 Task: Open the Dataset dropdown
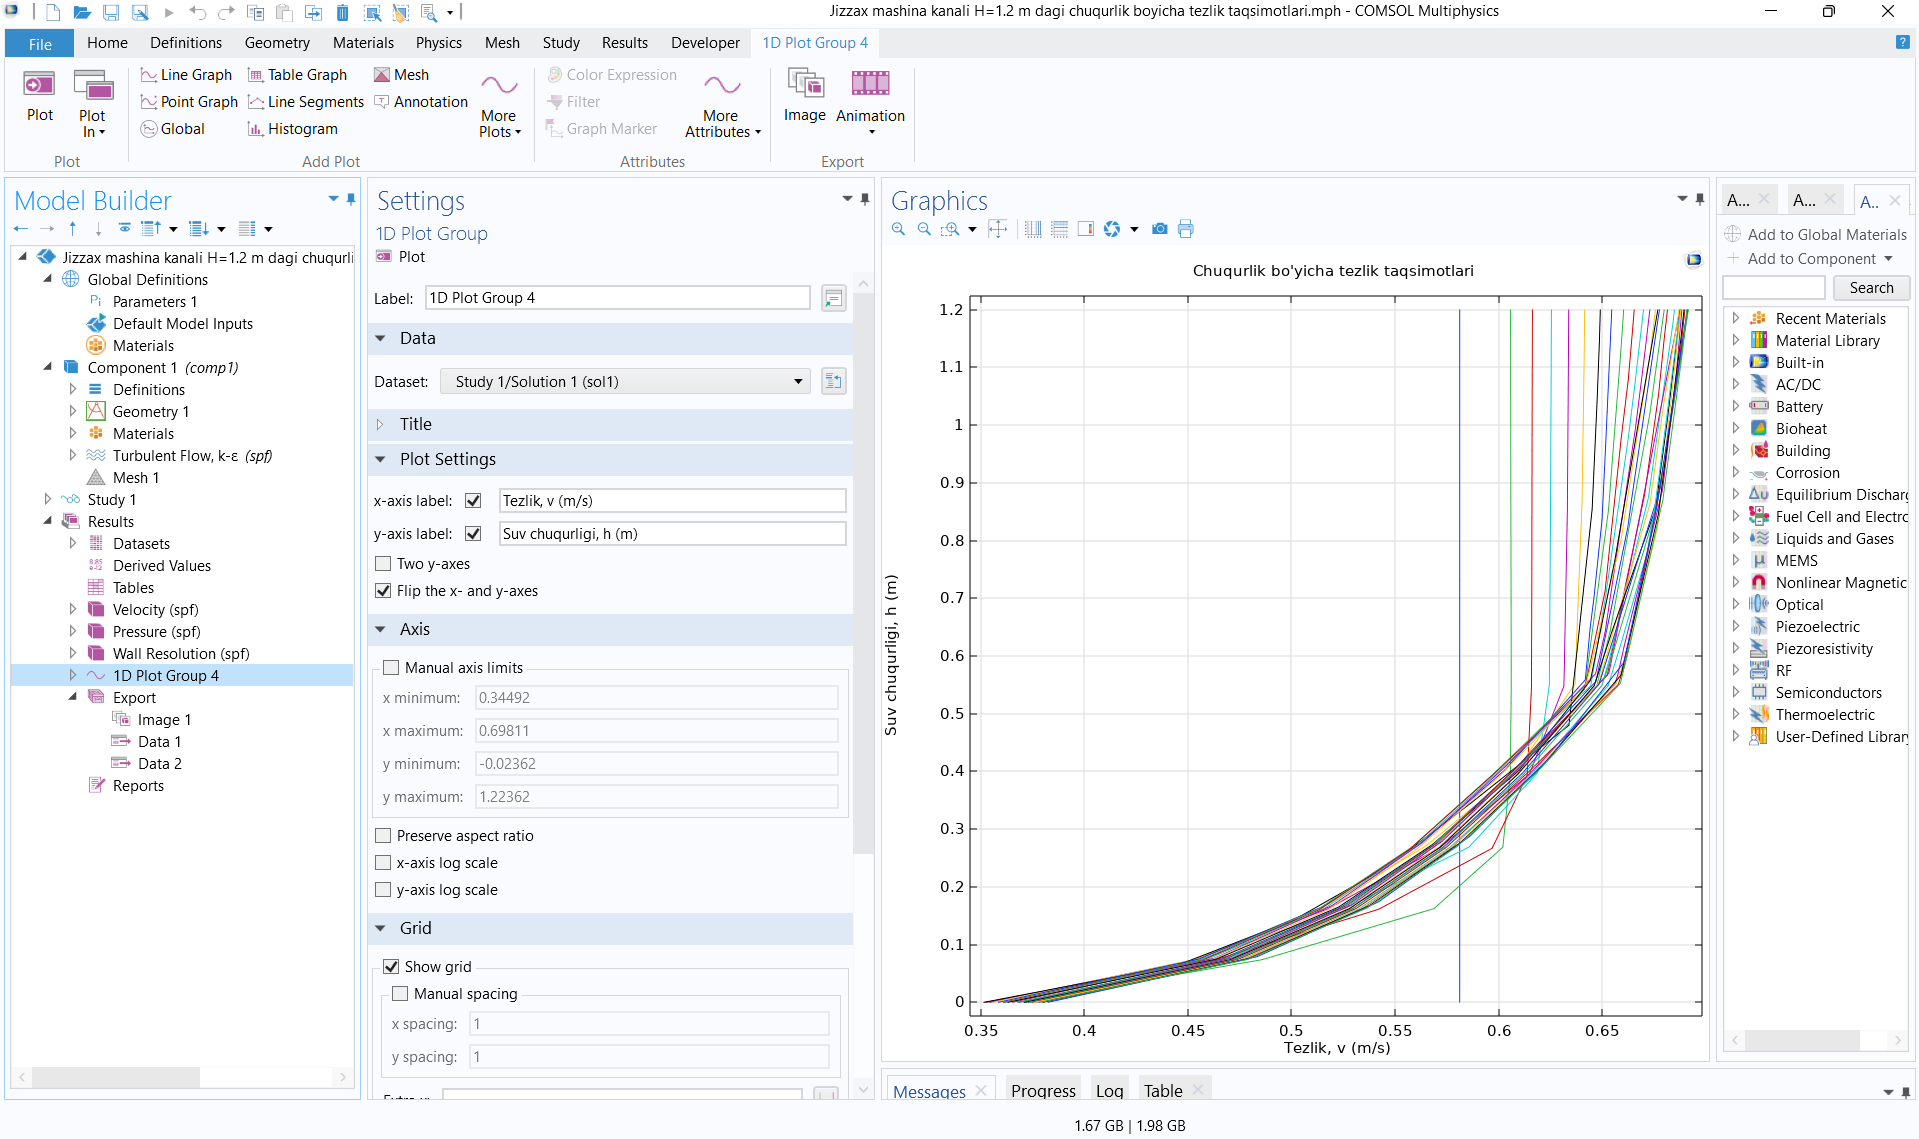click(624, 381)
